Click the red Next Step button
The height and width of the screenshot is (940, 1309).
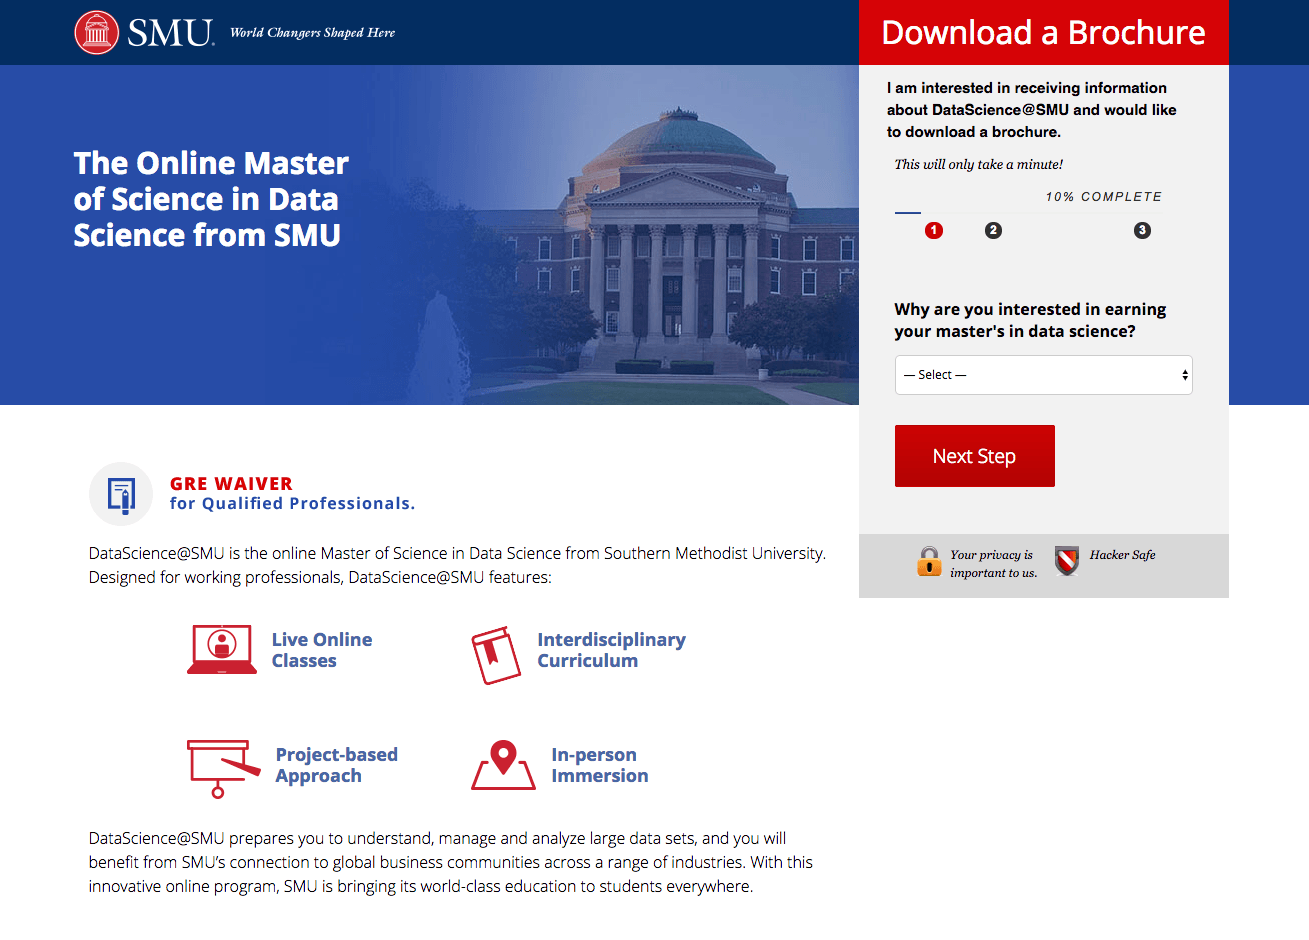tap(975, 456)
